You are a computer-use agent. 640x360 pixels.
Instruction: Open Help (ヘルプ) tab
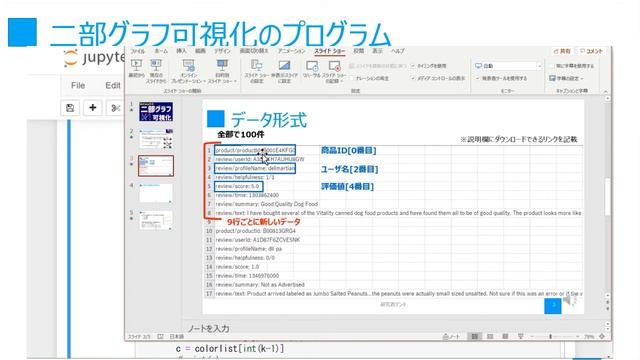(x=398, y=51)
